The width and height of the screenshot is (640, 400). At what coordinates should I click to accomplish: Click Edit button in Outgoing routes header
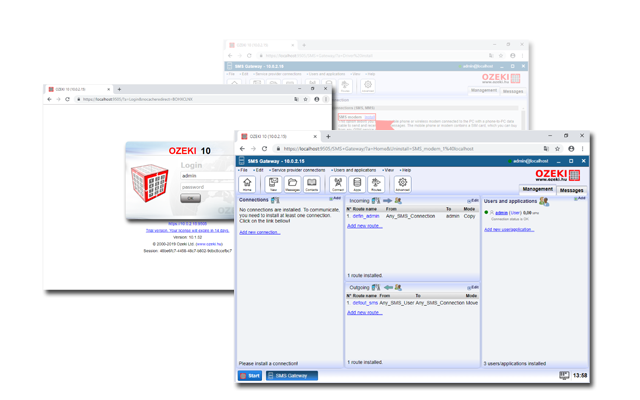pyautogui.click(x=473, y=287)
